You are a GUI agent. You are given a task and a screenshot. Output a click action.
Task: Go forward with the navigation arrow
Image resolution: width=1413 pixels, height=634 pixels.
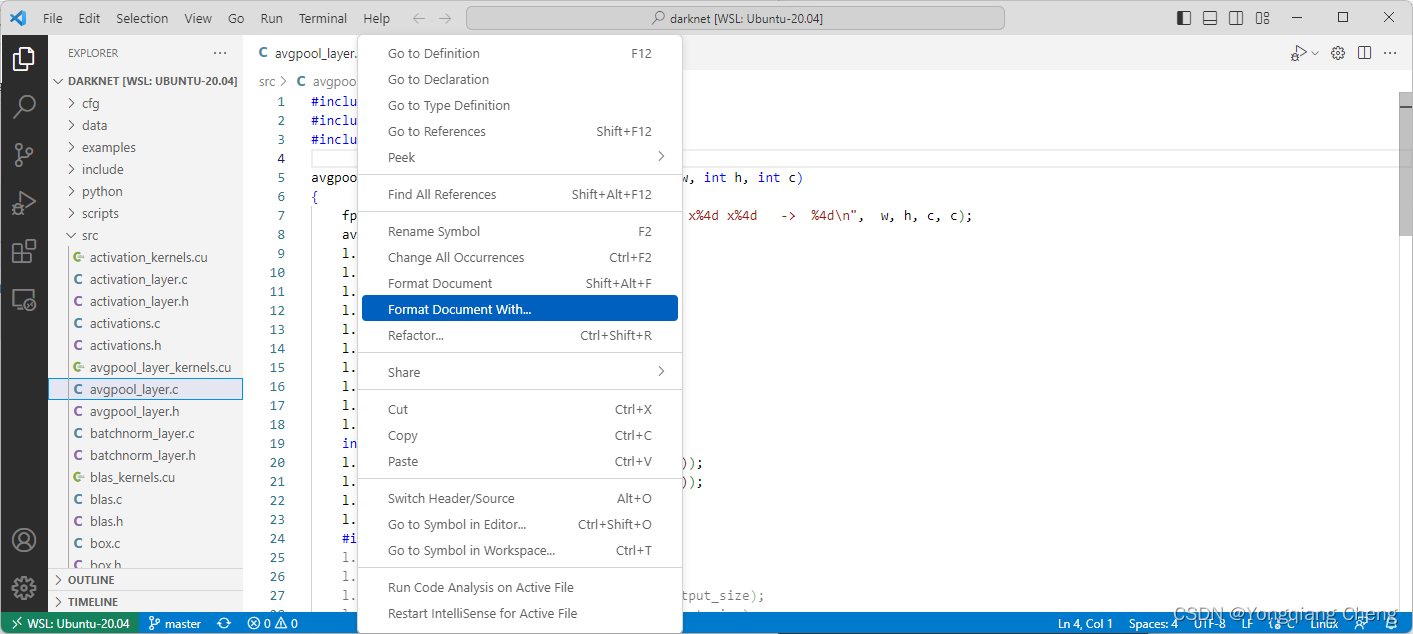[445, 18]
